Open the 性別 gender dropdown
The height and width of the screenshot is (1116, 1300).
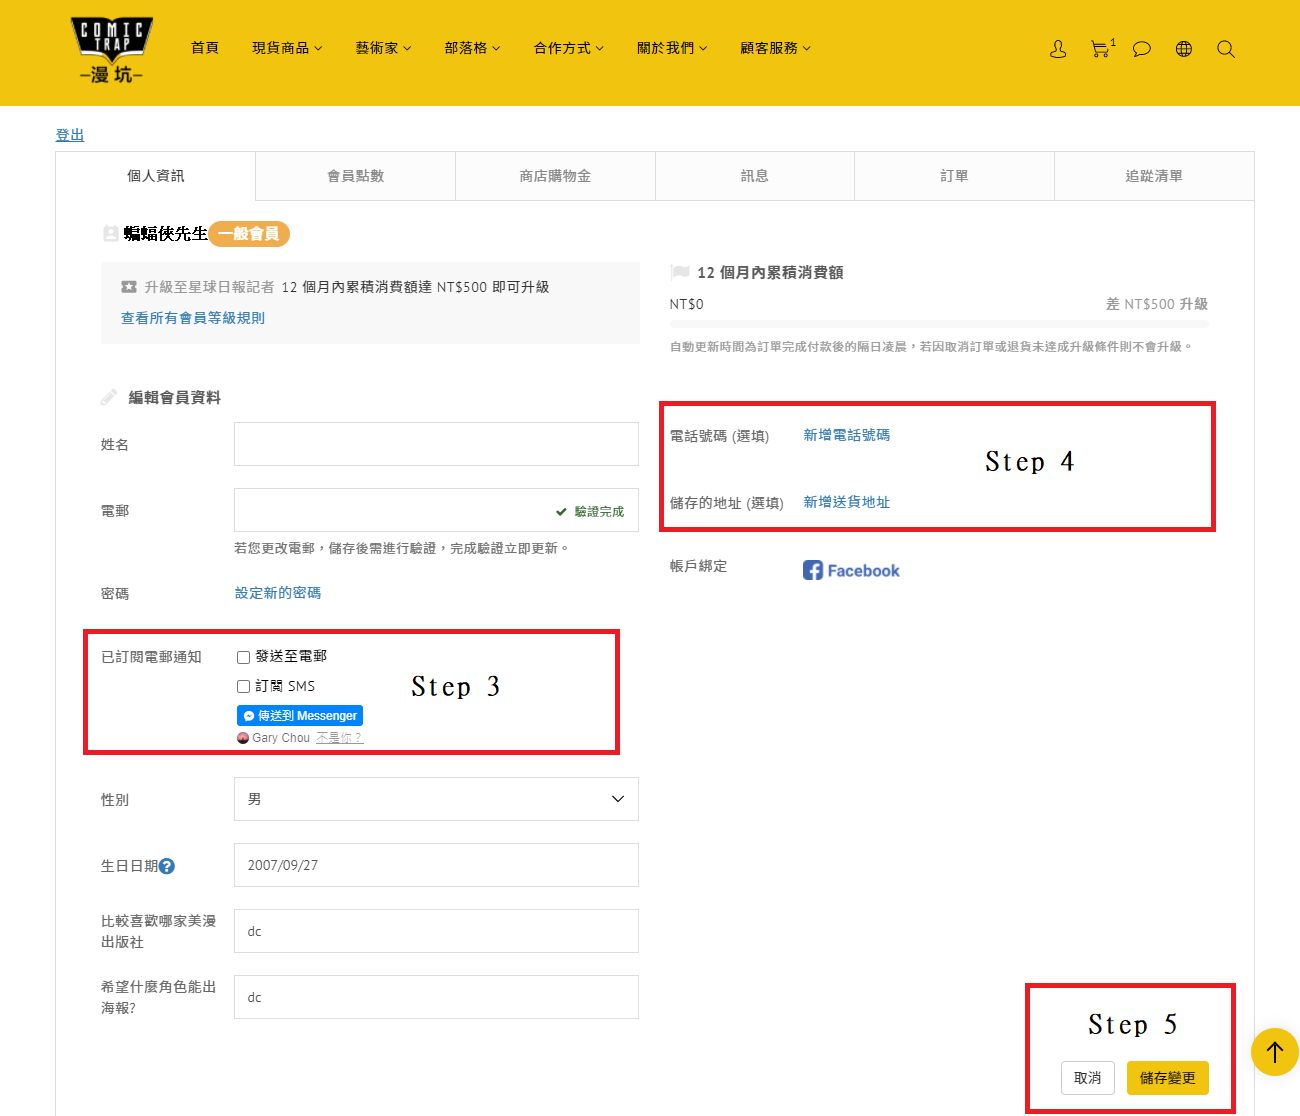pyautogui.click(x=436, y=799)
